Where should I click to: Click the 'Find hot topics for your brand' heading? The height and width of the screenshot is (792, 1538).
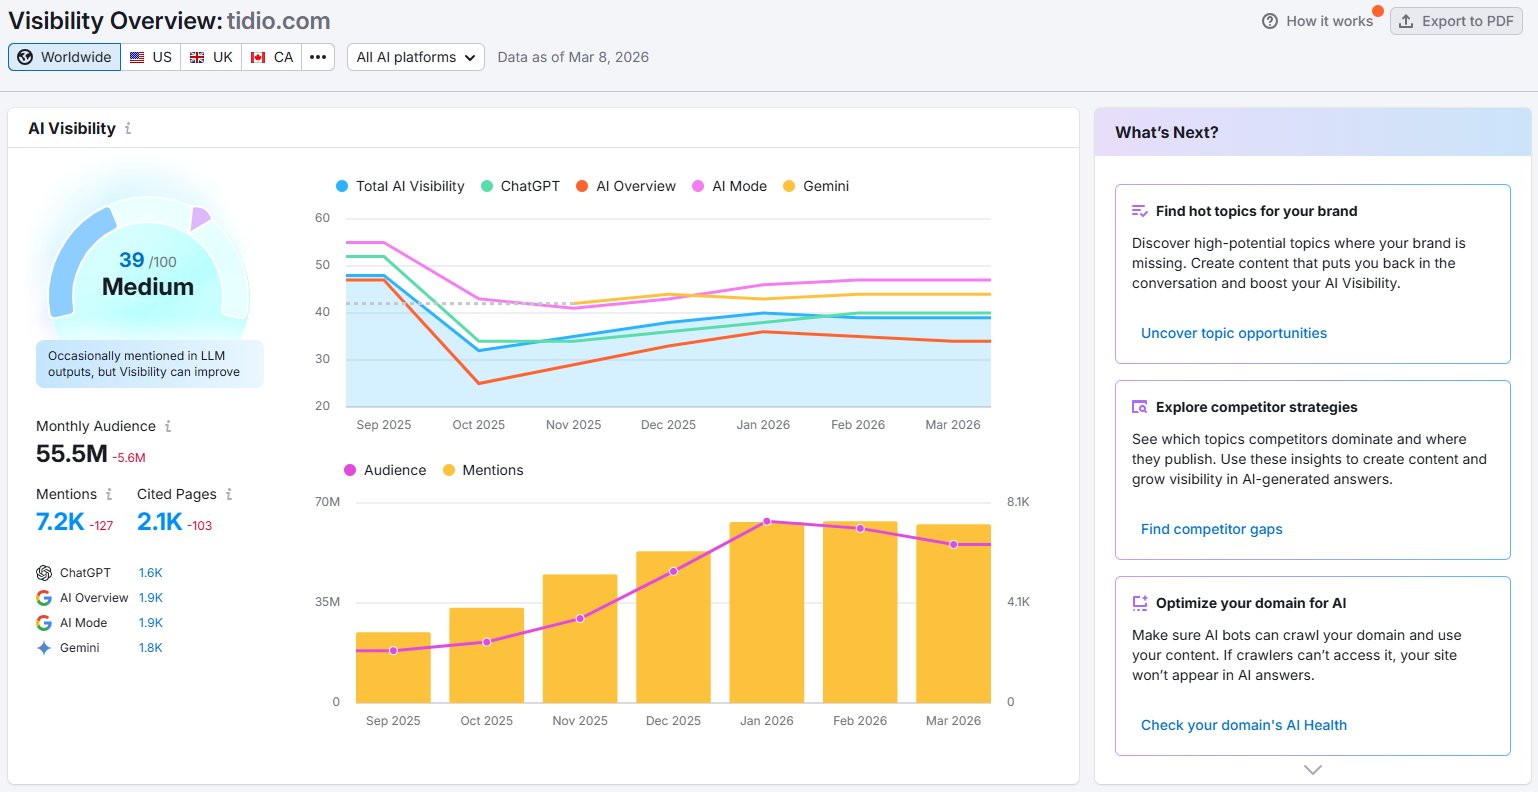click(x=1257, y=211)
